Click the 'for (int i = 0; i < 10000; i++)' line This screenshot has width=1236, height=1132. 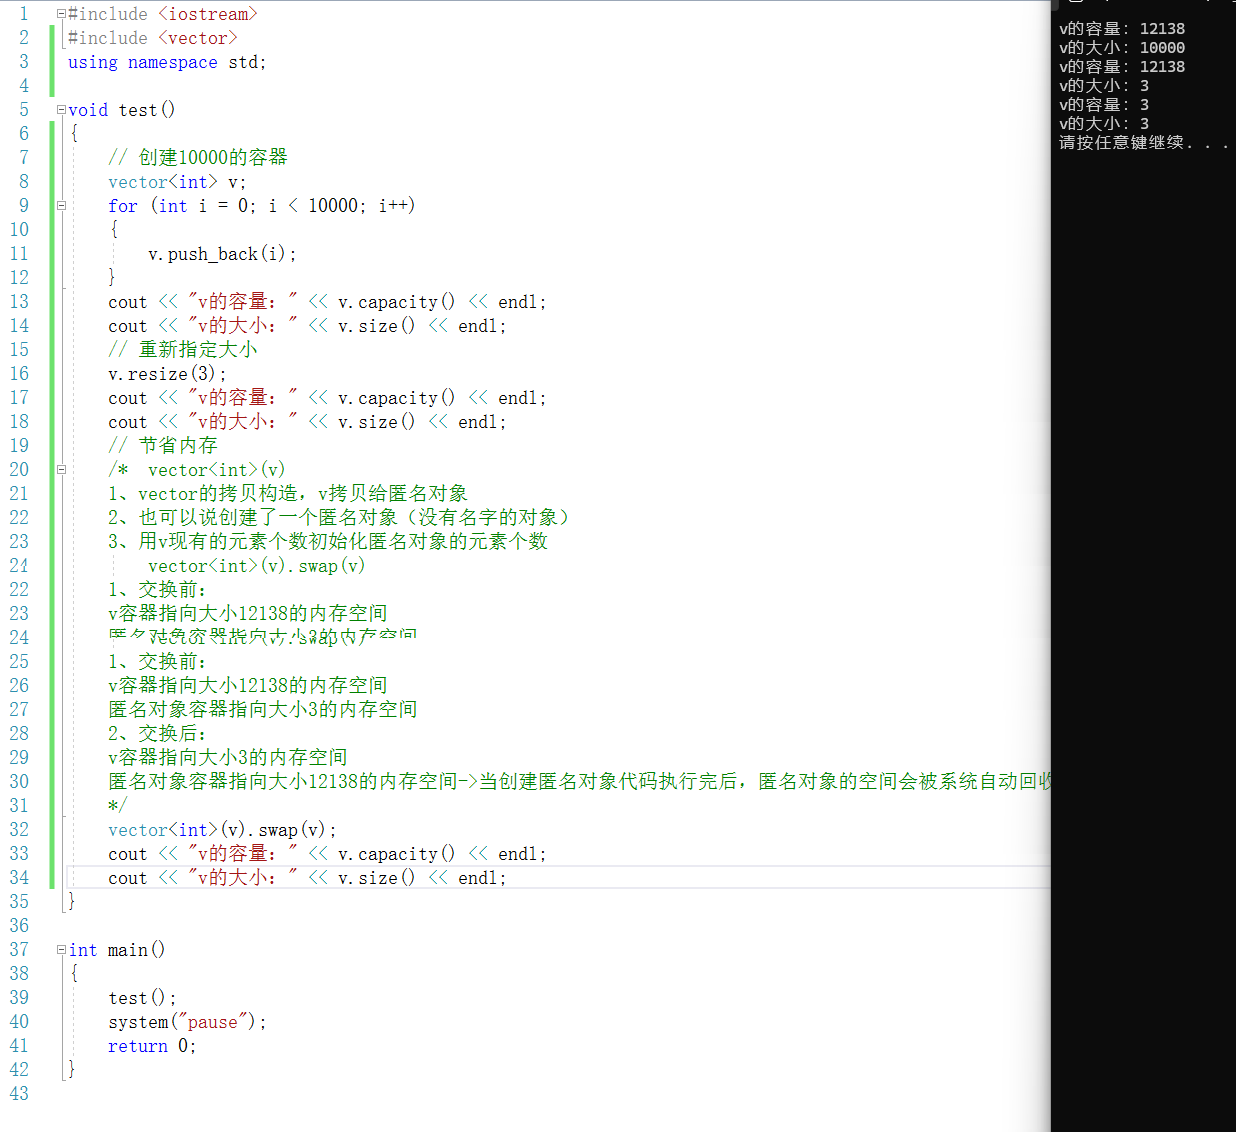[262, 206]
